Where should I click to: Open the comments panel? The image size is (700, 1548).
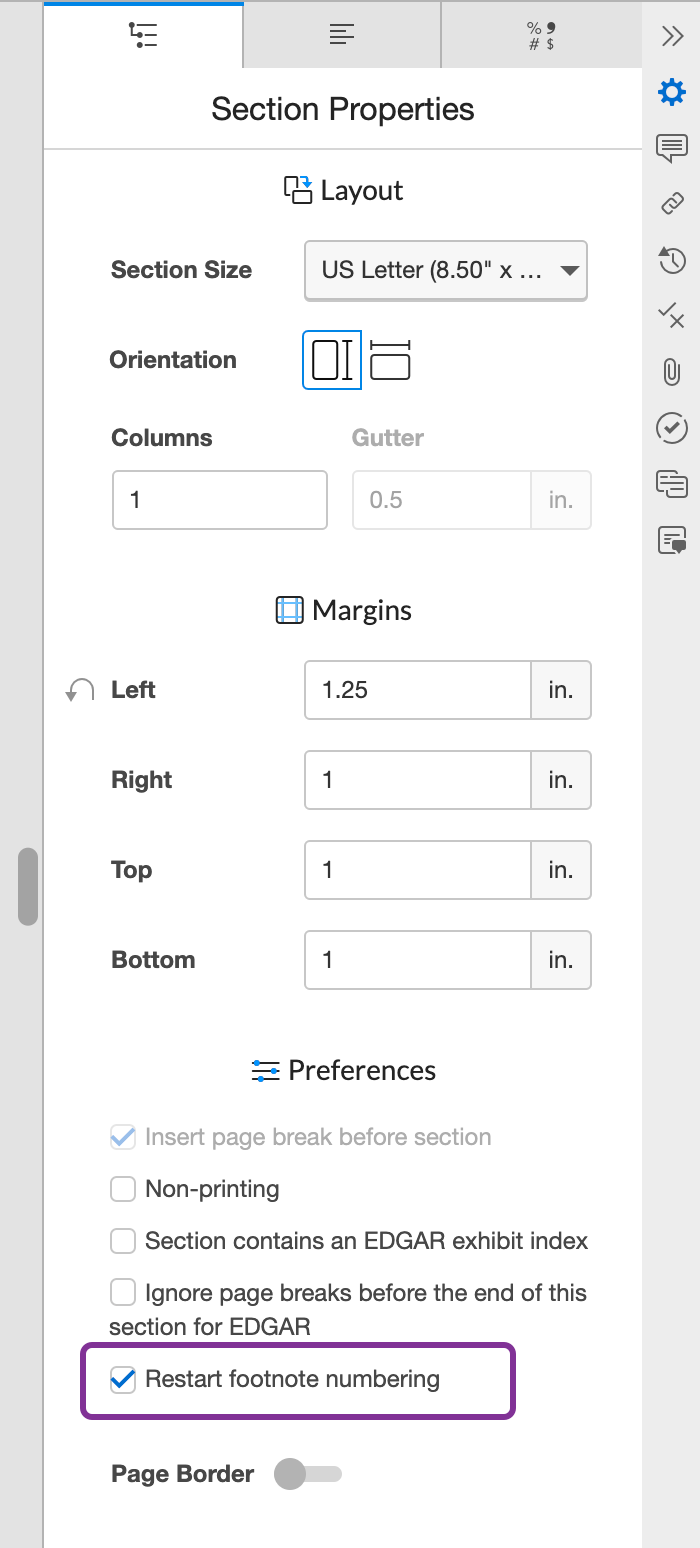672,148
